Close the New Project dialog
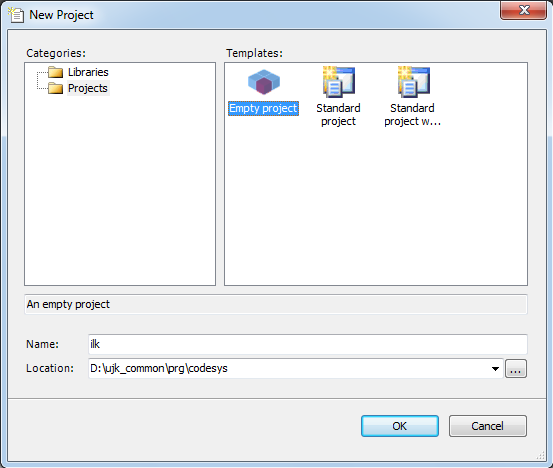The image size is (553, 468). point(523,10)
